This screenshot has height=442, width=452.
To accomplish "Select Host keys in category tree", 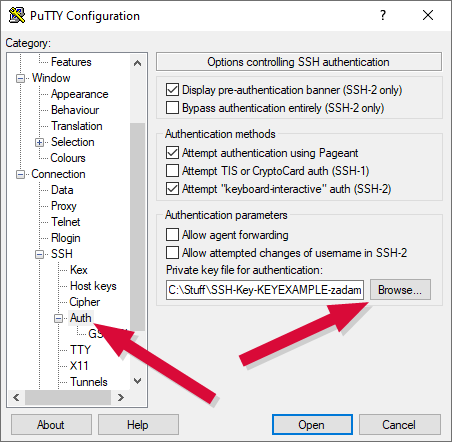I will click(x=93, y=286).
